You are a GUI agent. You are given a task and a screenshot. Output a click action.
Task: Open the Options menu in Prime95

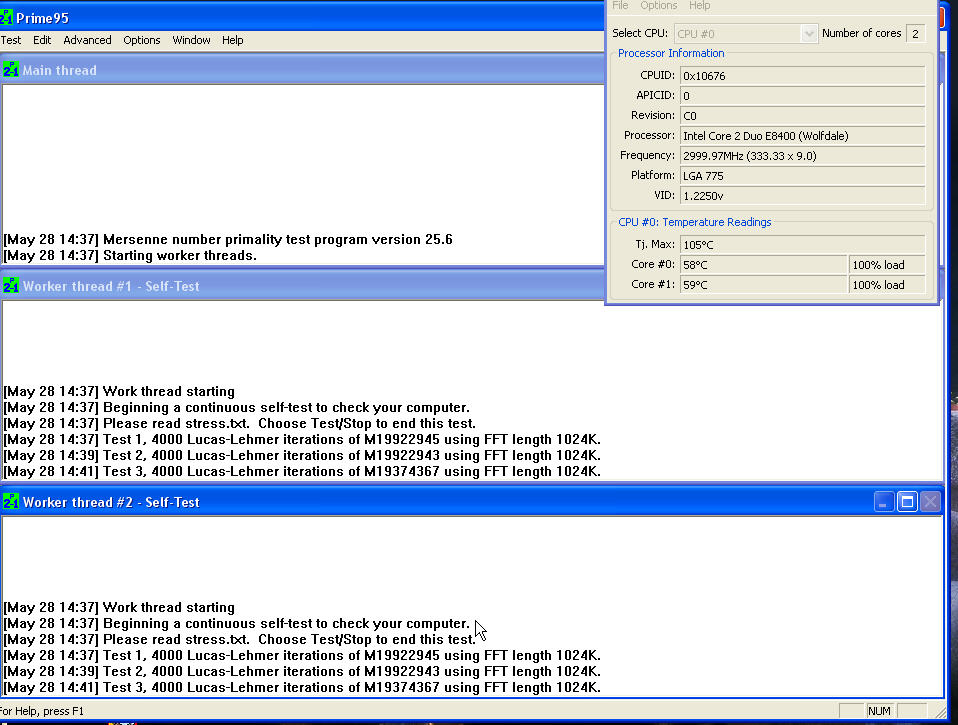point(142,40)
